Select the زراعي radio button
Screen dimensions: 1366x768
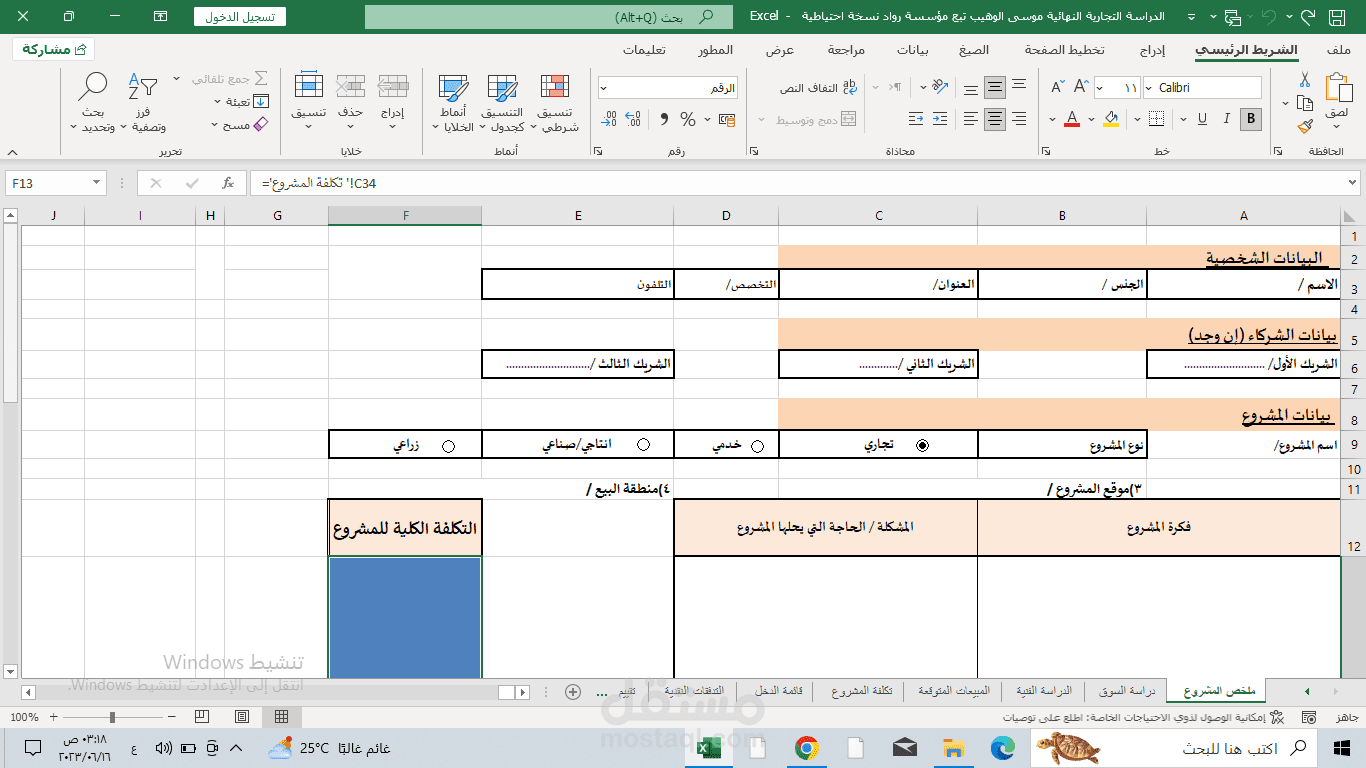click(448, 446)
